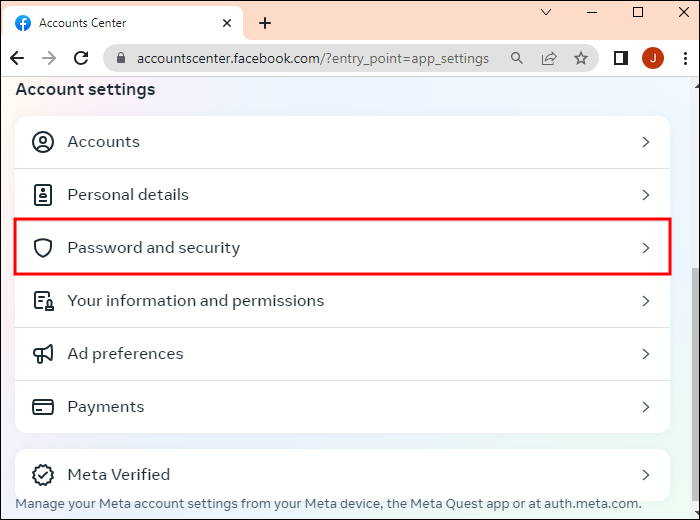
Task: Click the Ad preferences megaphone icon
Action: 43,354
